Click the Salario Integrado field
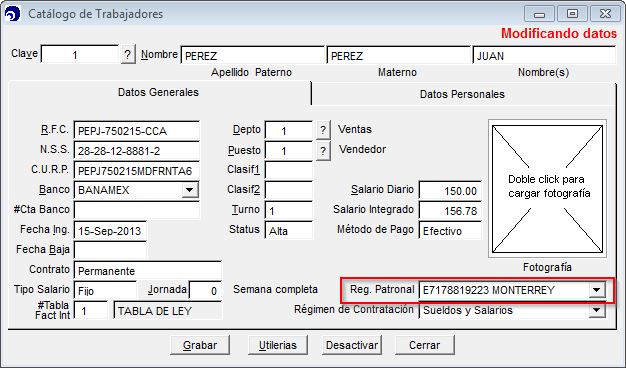Image resolution: width=626 pixels, height=368 pixels. [450, 210]
